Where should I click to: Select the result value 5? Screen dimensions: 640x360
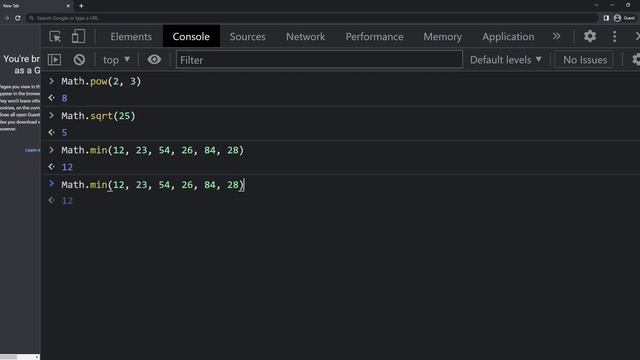coord(64,133)
